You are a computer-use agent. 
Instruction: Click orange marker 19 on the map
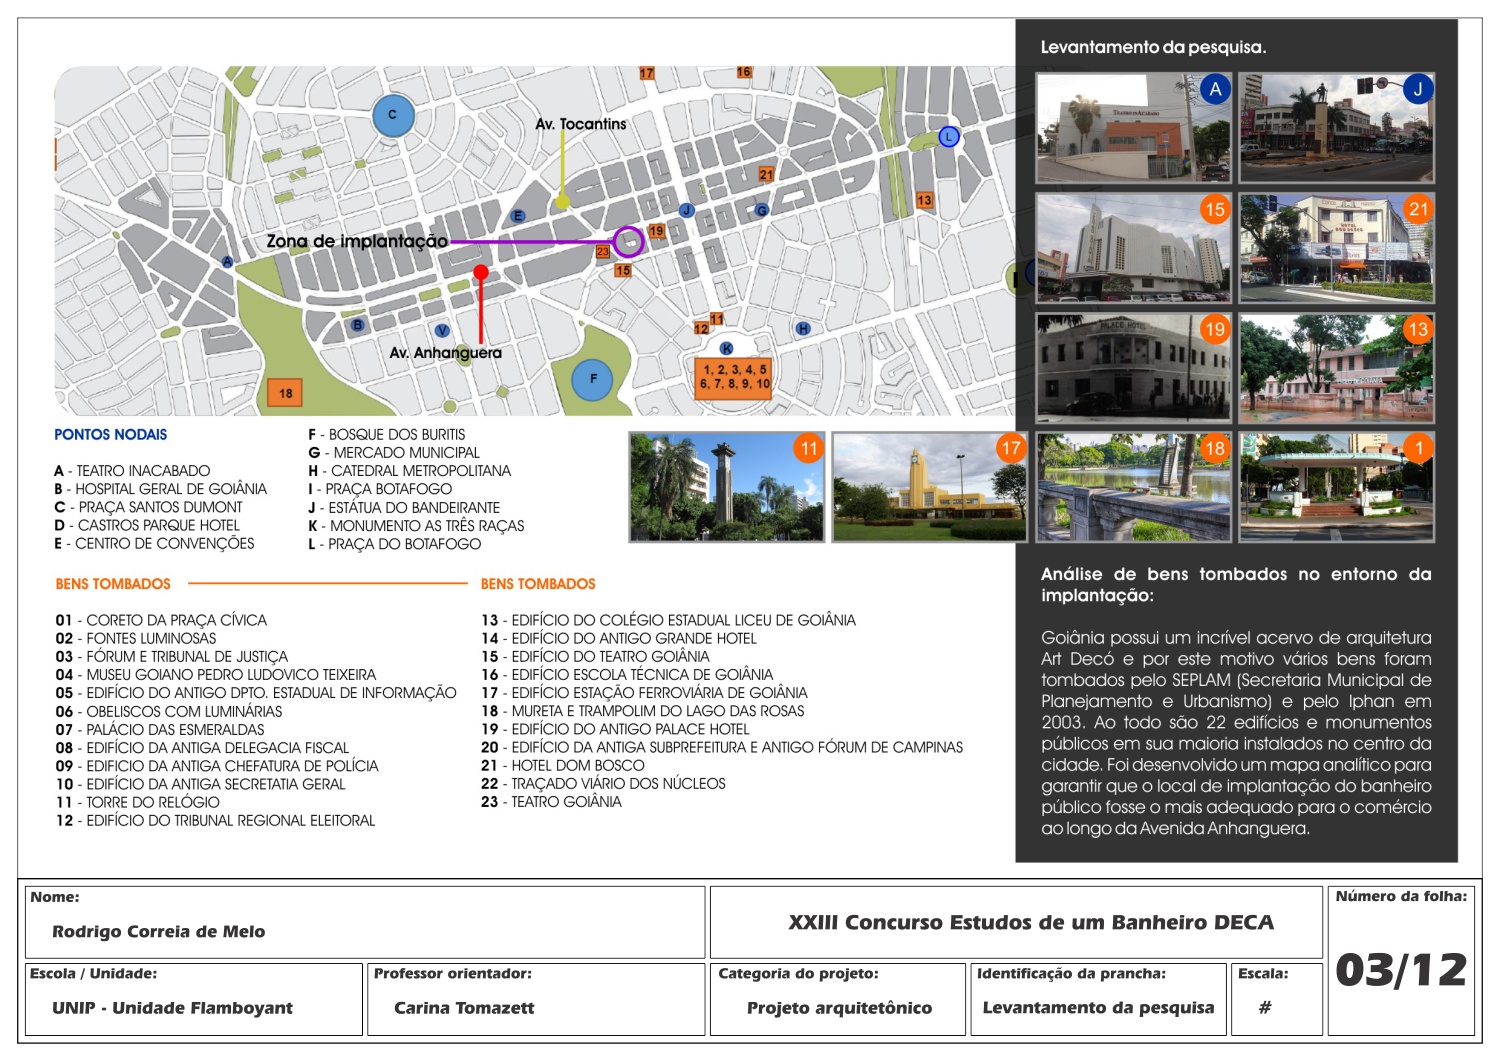(656, 231)
